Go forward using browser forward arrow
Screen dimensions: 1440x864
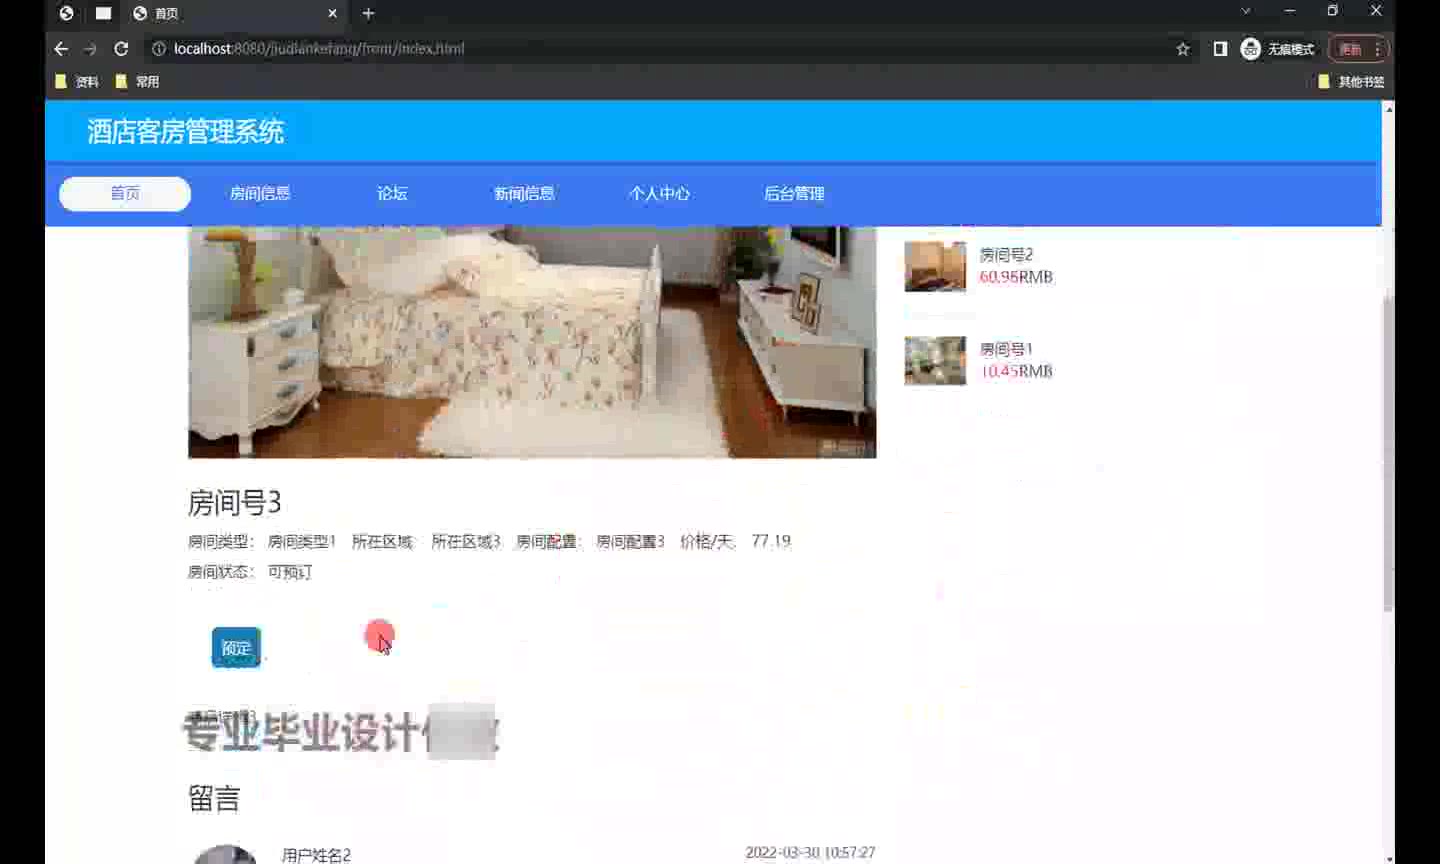point(90,49)
